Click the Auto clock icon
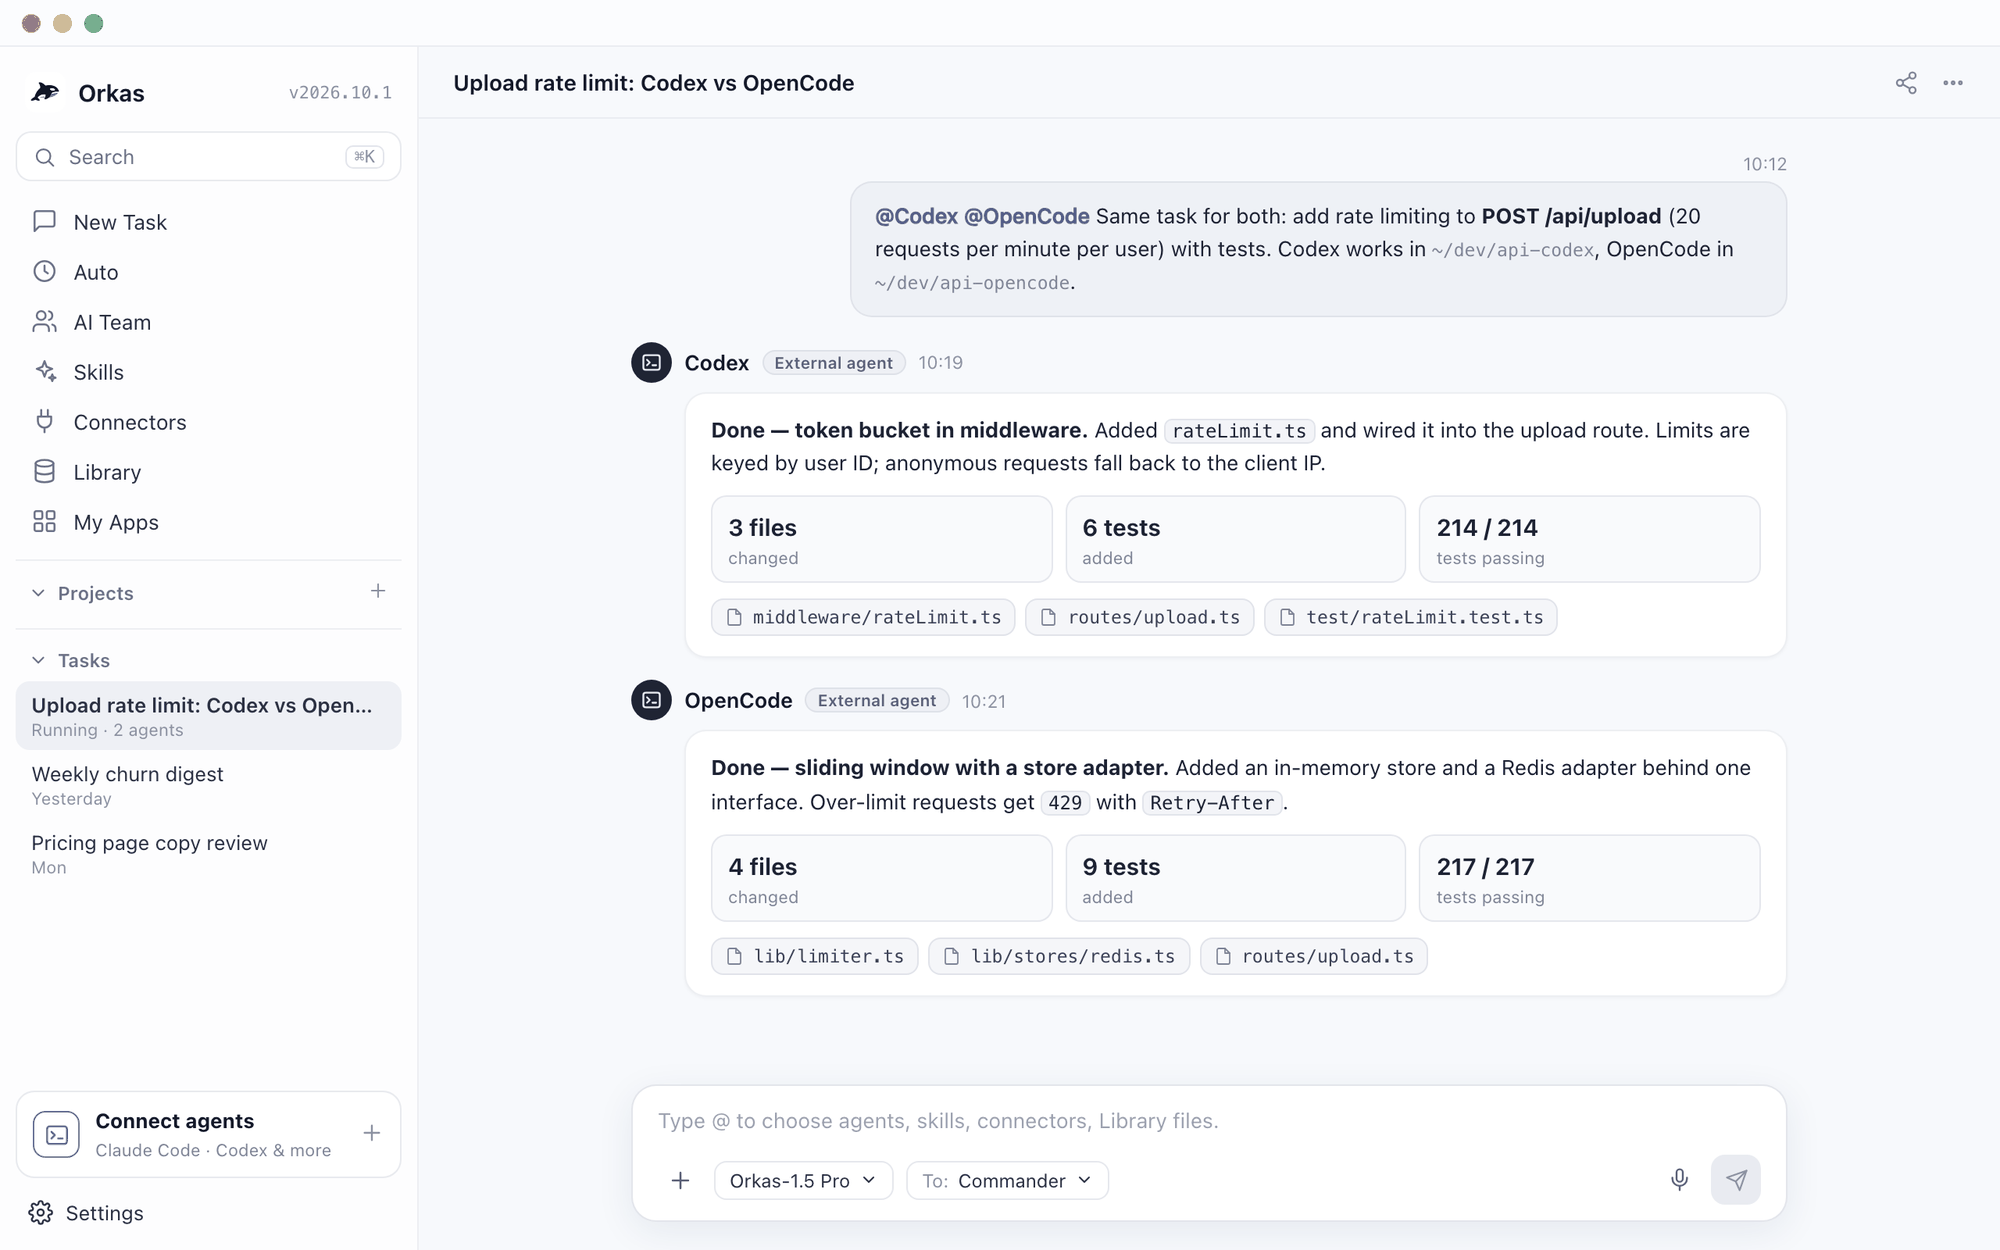2000x1250 pixels. click(44, 272)
